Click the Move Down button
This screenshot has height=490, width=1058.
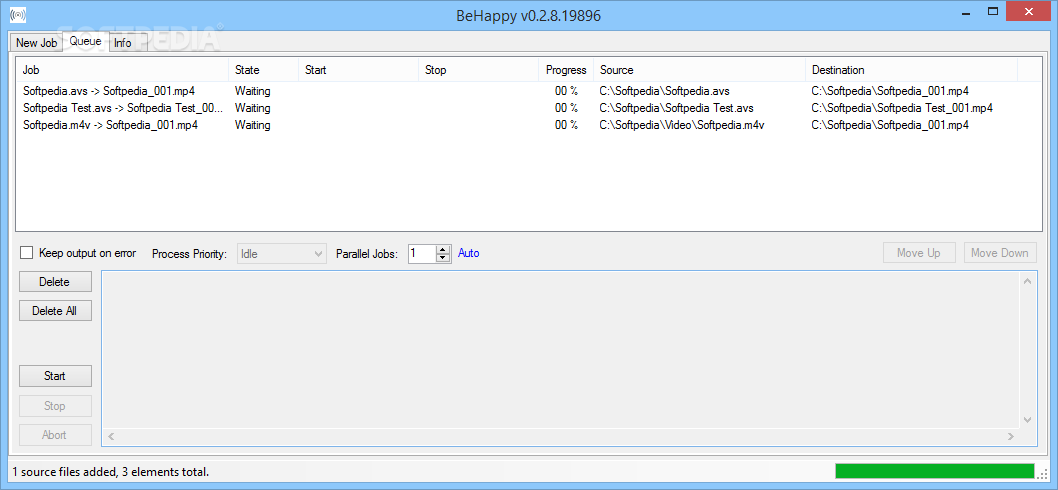(1000, 253)
